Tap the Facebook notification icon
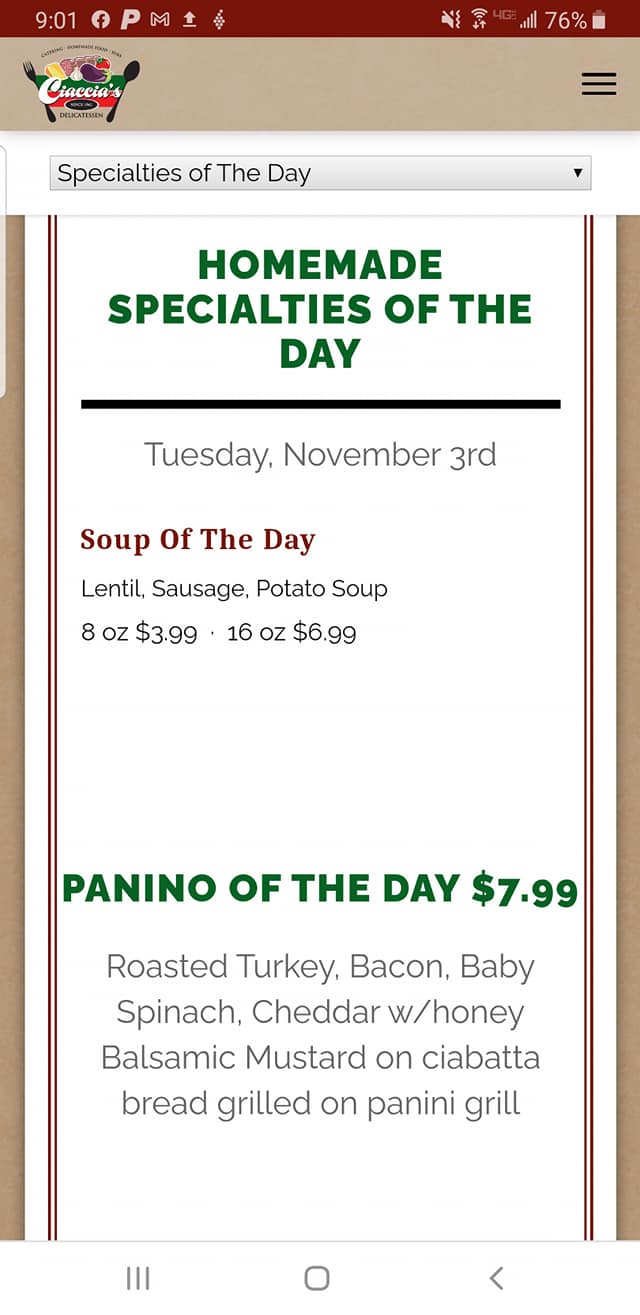This screenshot has width=640, height=1315. click(100, 20)
